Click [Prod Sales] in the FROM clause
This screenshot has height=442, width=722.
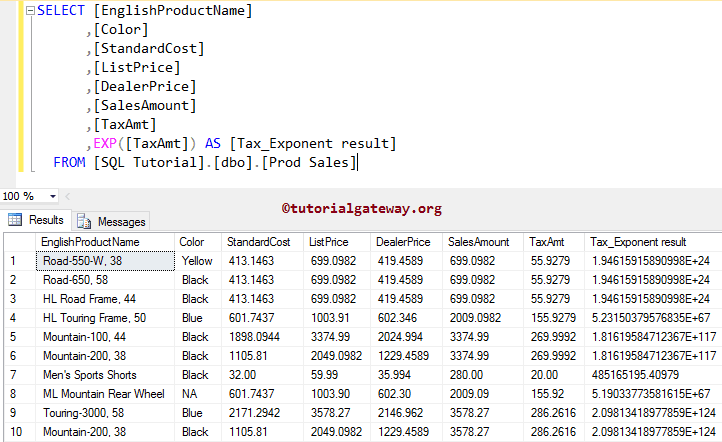coord(309,163)
